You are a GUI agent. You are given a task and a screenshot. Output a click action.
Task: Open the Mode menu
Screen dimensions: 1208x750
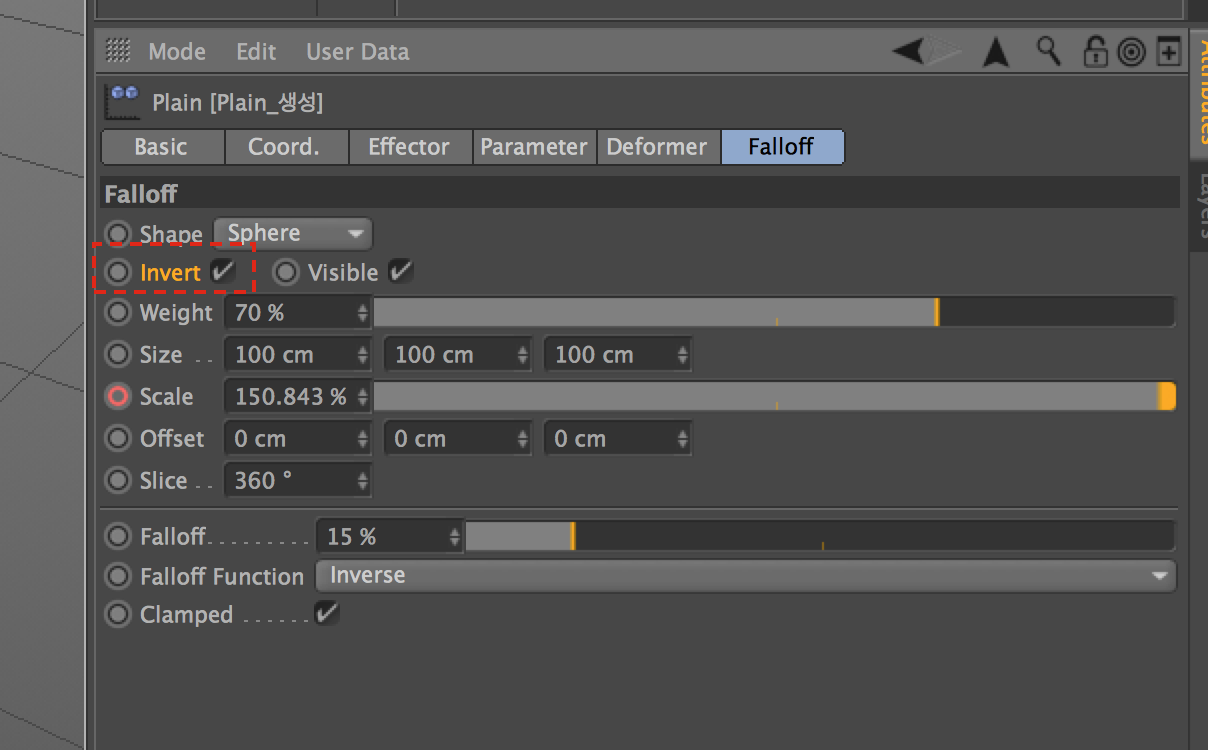pos(177,52)
